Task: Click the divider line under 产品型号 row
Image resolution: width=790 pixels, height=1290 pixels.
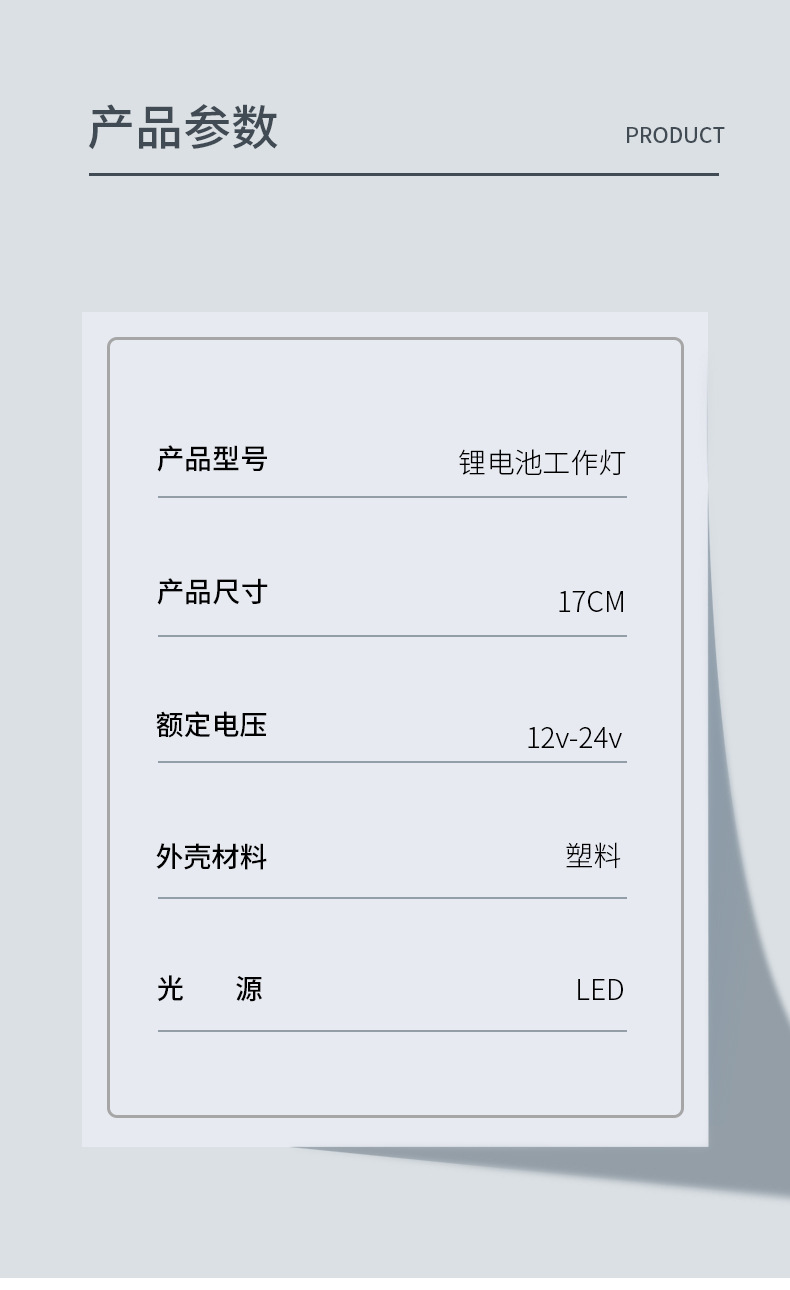Action: [x=392, y=496]
